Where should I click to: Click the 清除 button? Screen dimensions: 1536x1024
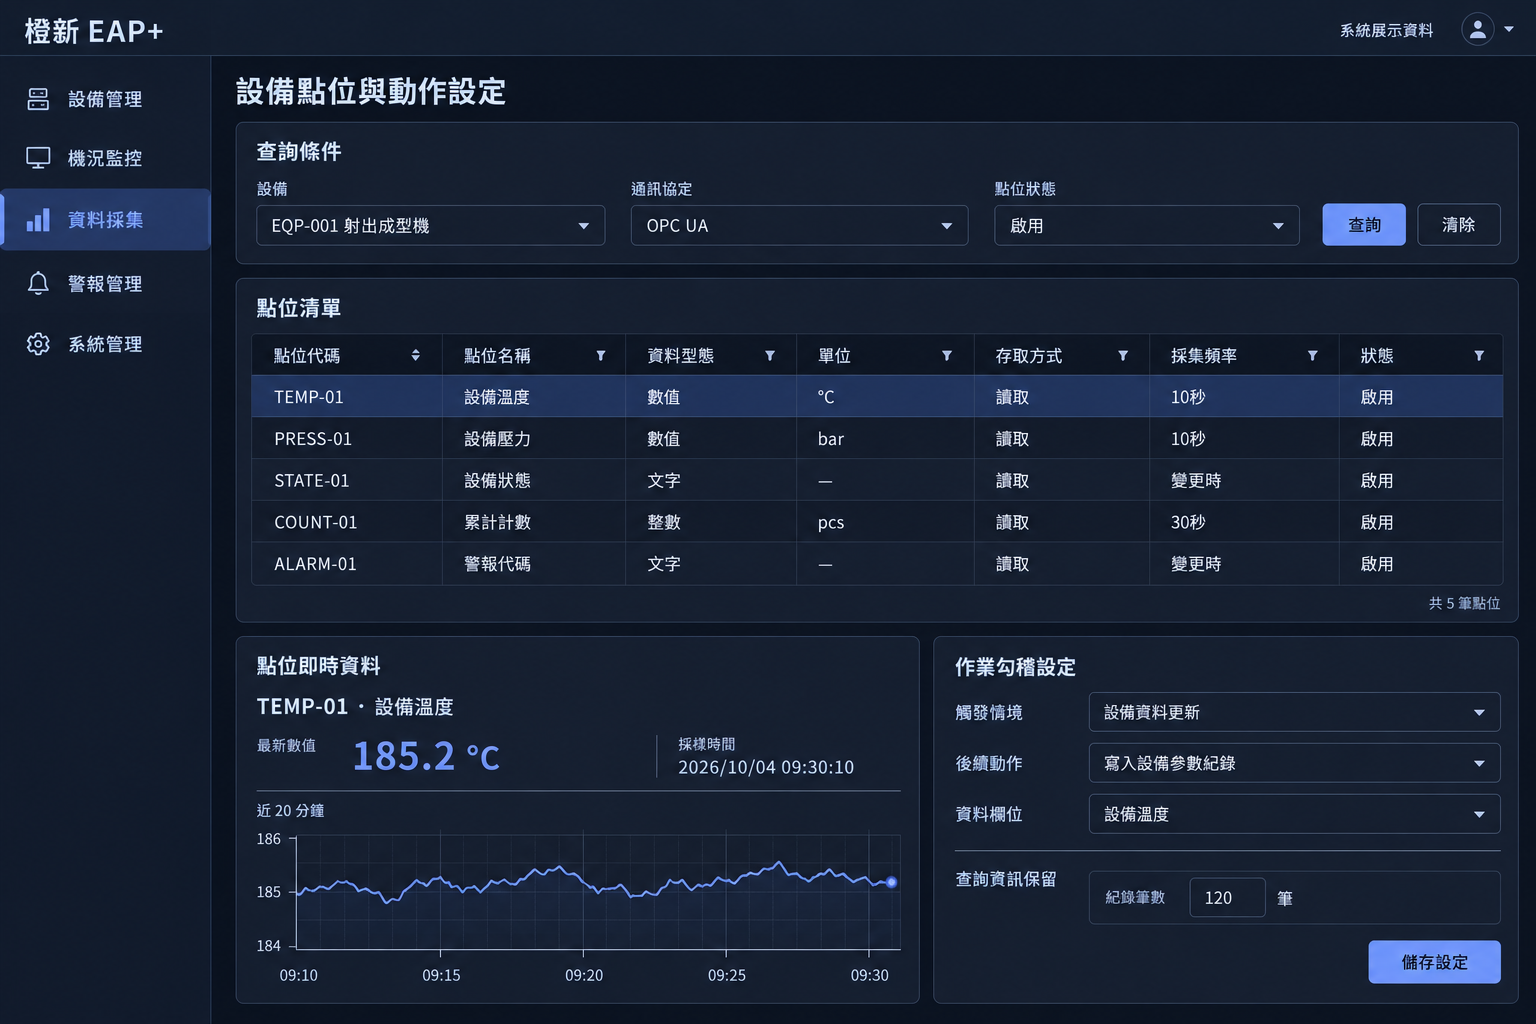1459,224
